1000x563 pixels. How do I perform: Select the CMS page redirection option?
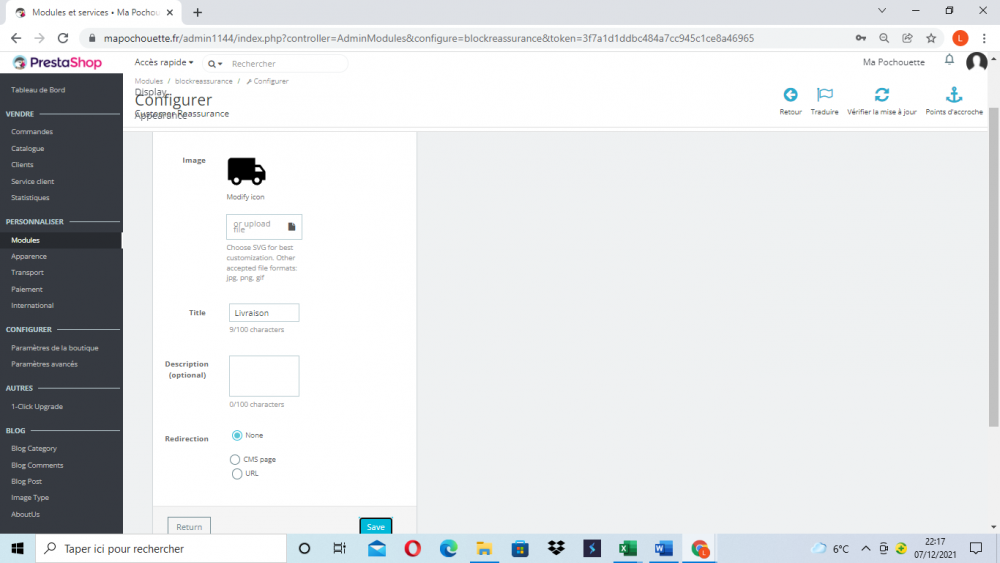(235, 460)
